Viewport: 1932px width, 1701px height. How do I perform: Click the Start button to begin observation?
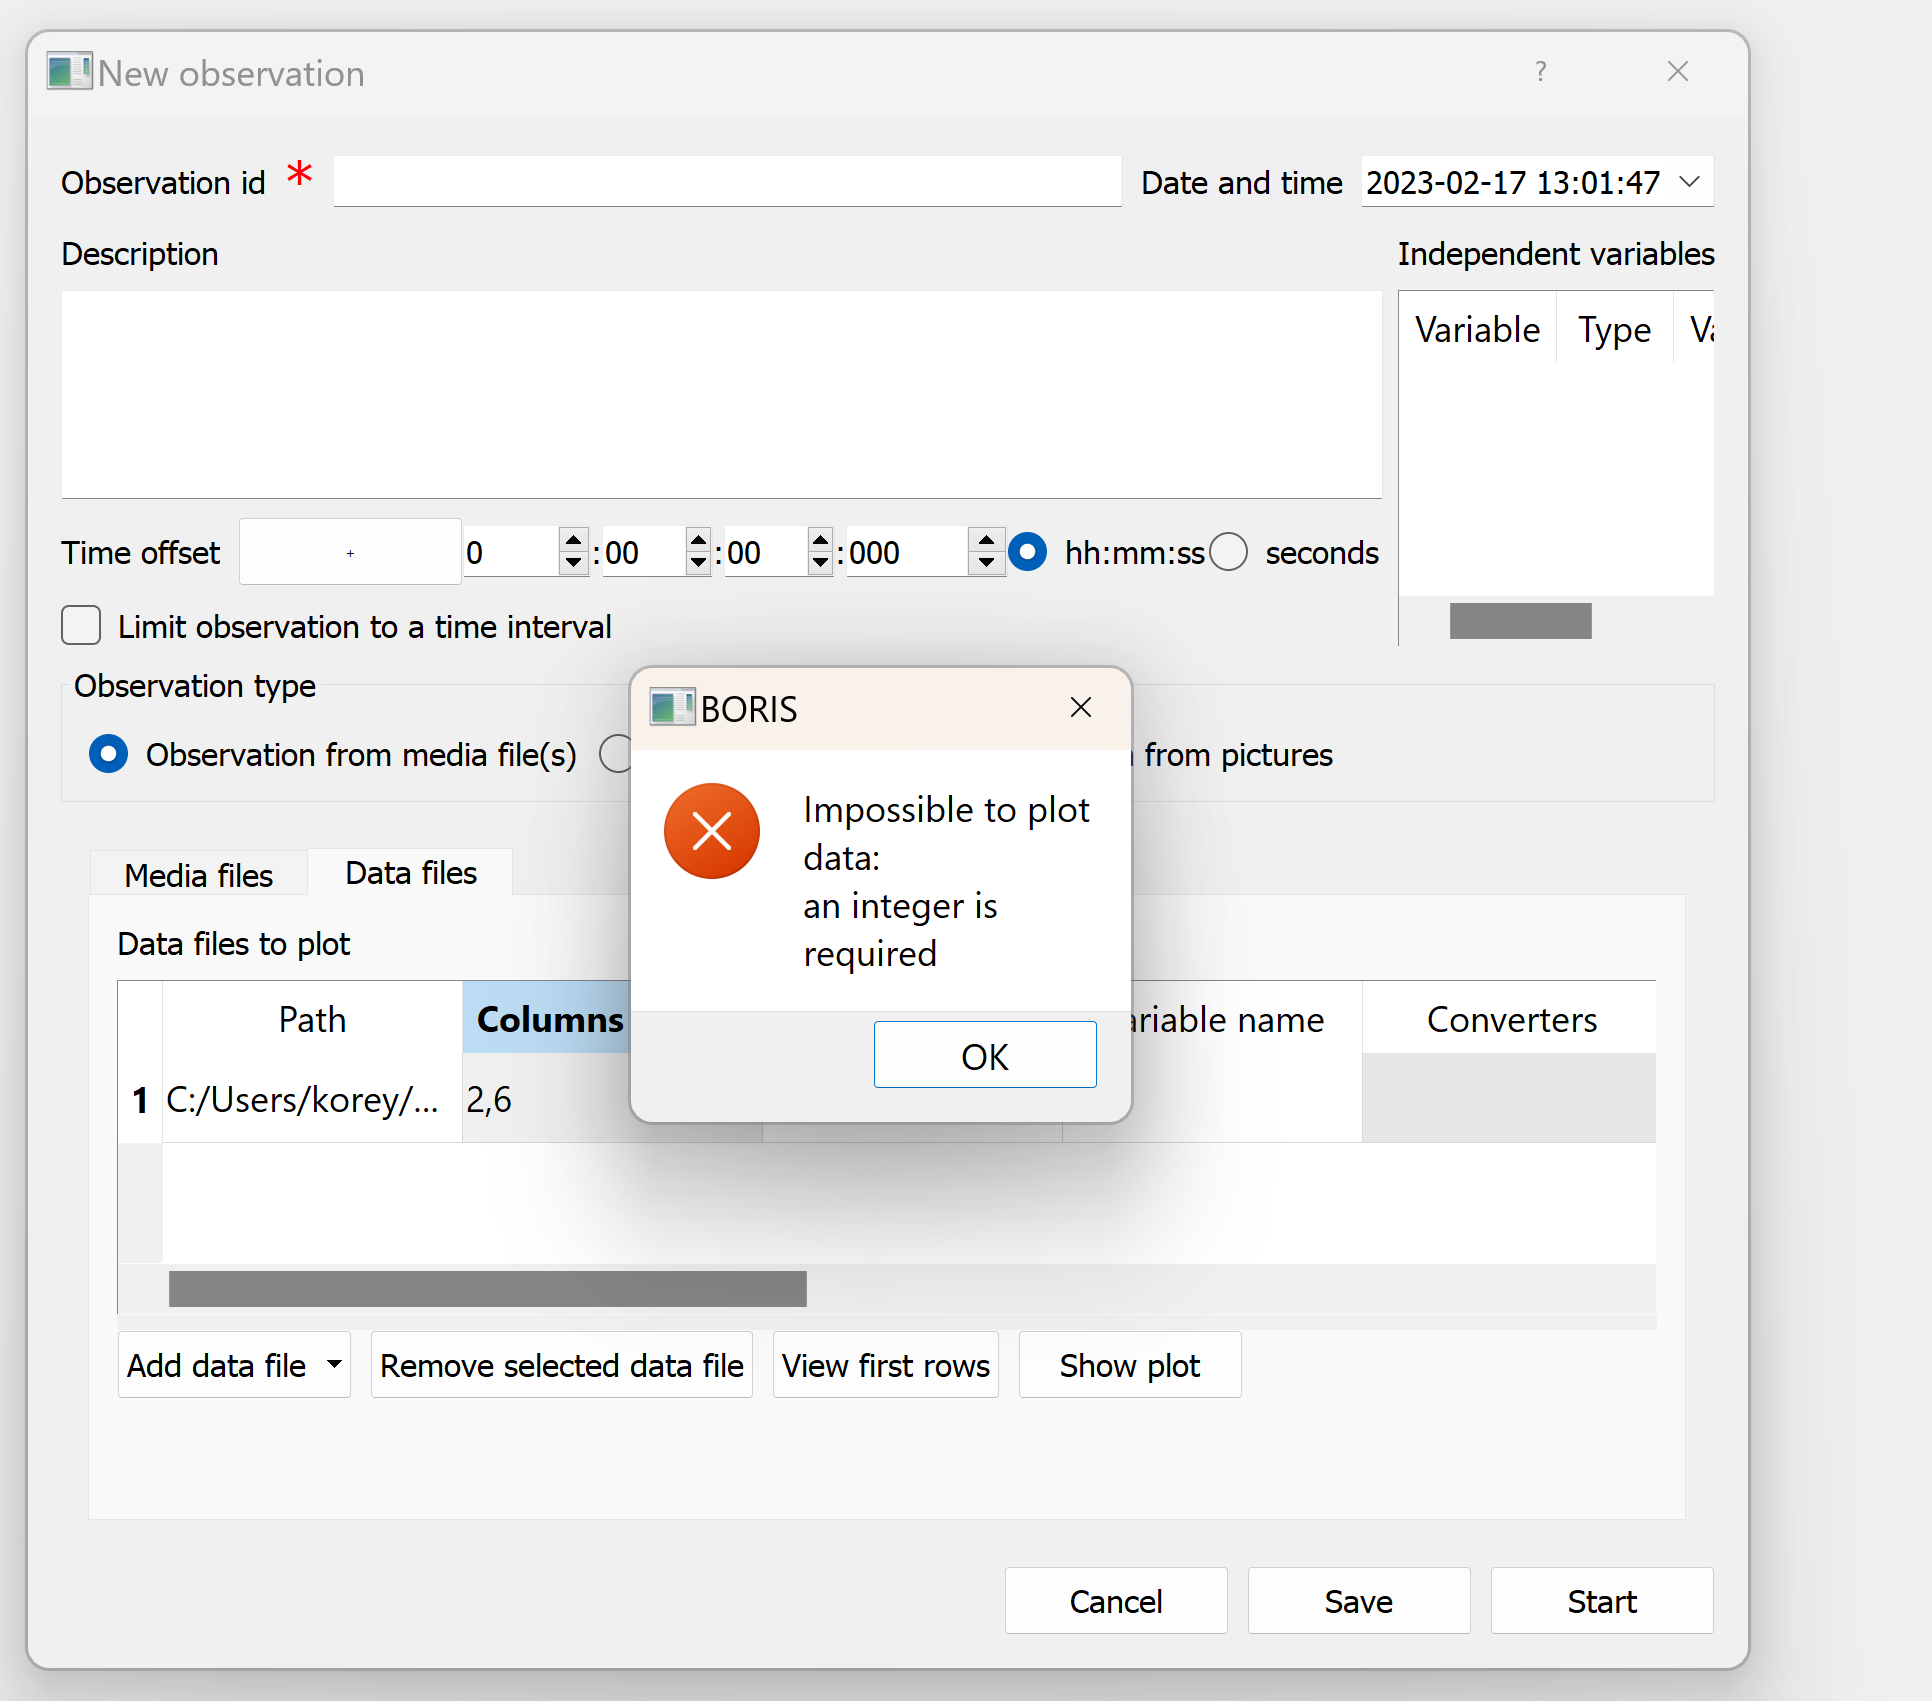click(1600, 1601)
